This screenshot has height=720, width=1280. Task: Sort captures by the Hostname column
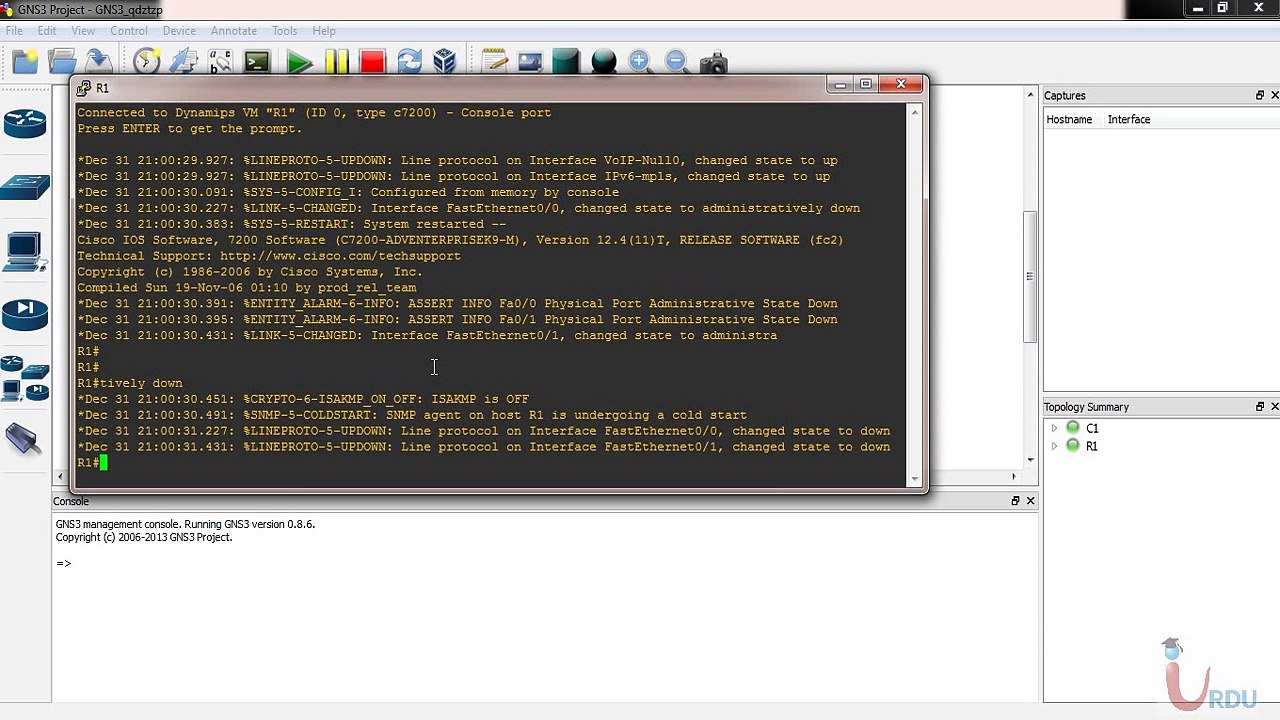click(1069, 119)
